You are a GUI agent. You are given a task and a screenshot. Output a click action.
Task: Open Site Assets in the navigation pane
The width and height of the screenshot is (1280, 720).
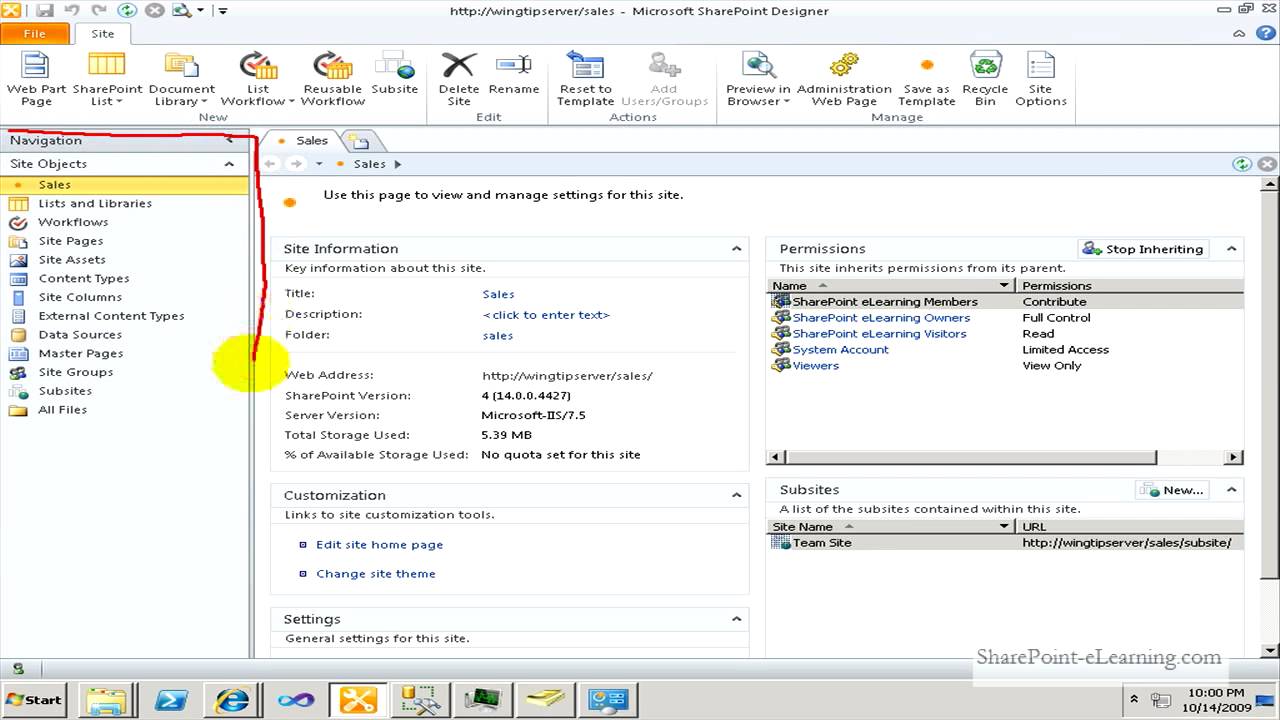pyautogui.click(x=72, y=260)
